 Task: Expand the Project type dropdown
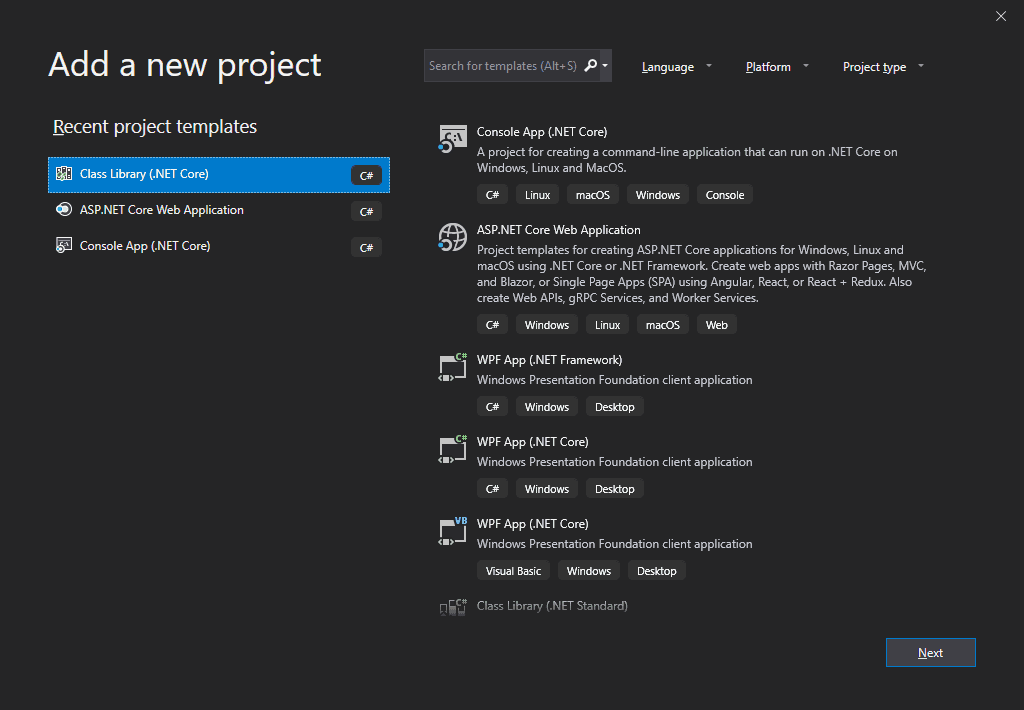(x=883, y=67)
